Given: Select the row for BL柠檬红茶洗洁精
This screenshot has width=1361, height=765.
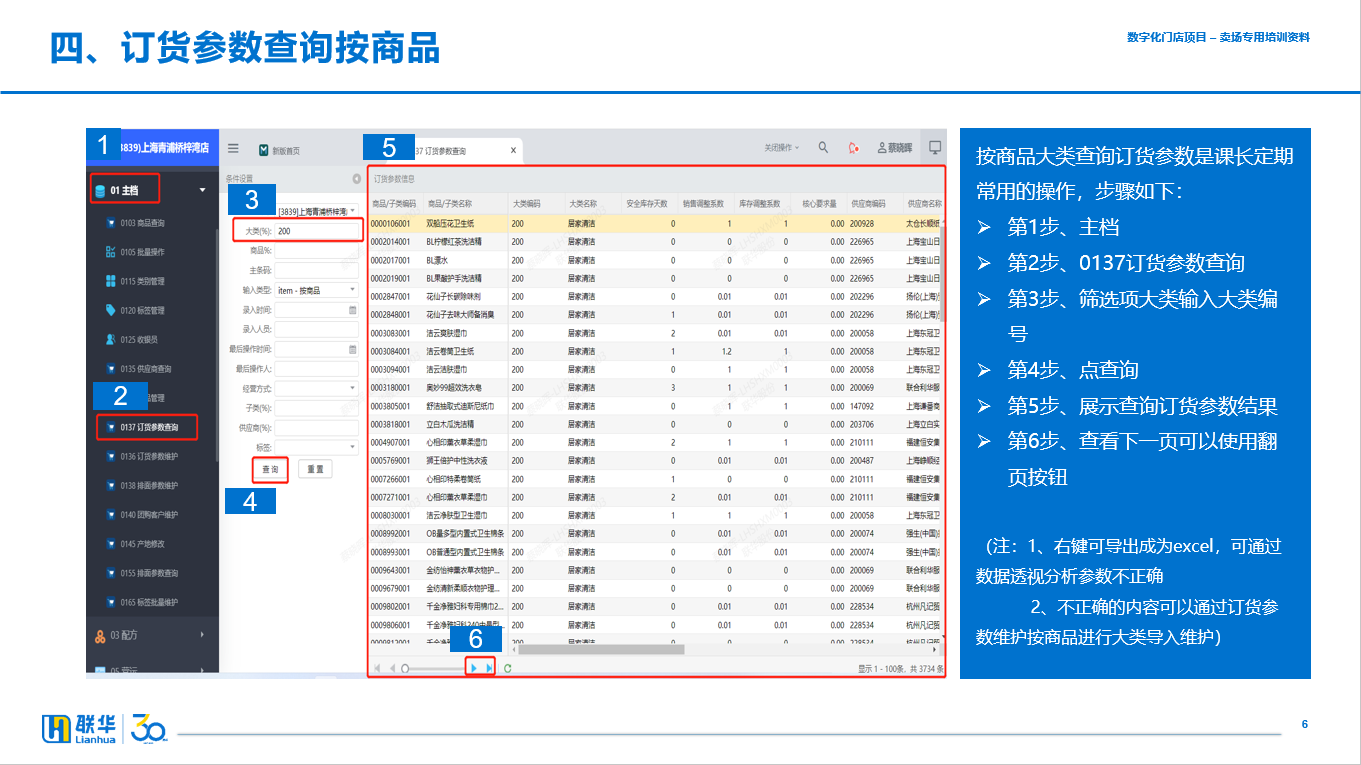Looking at the screenshot, I should pos(653,242).
